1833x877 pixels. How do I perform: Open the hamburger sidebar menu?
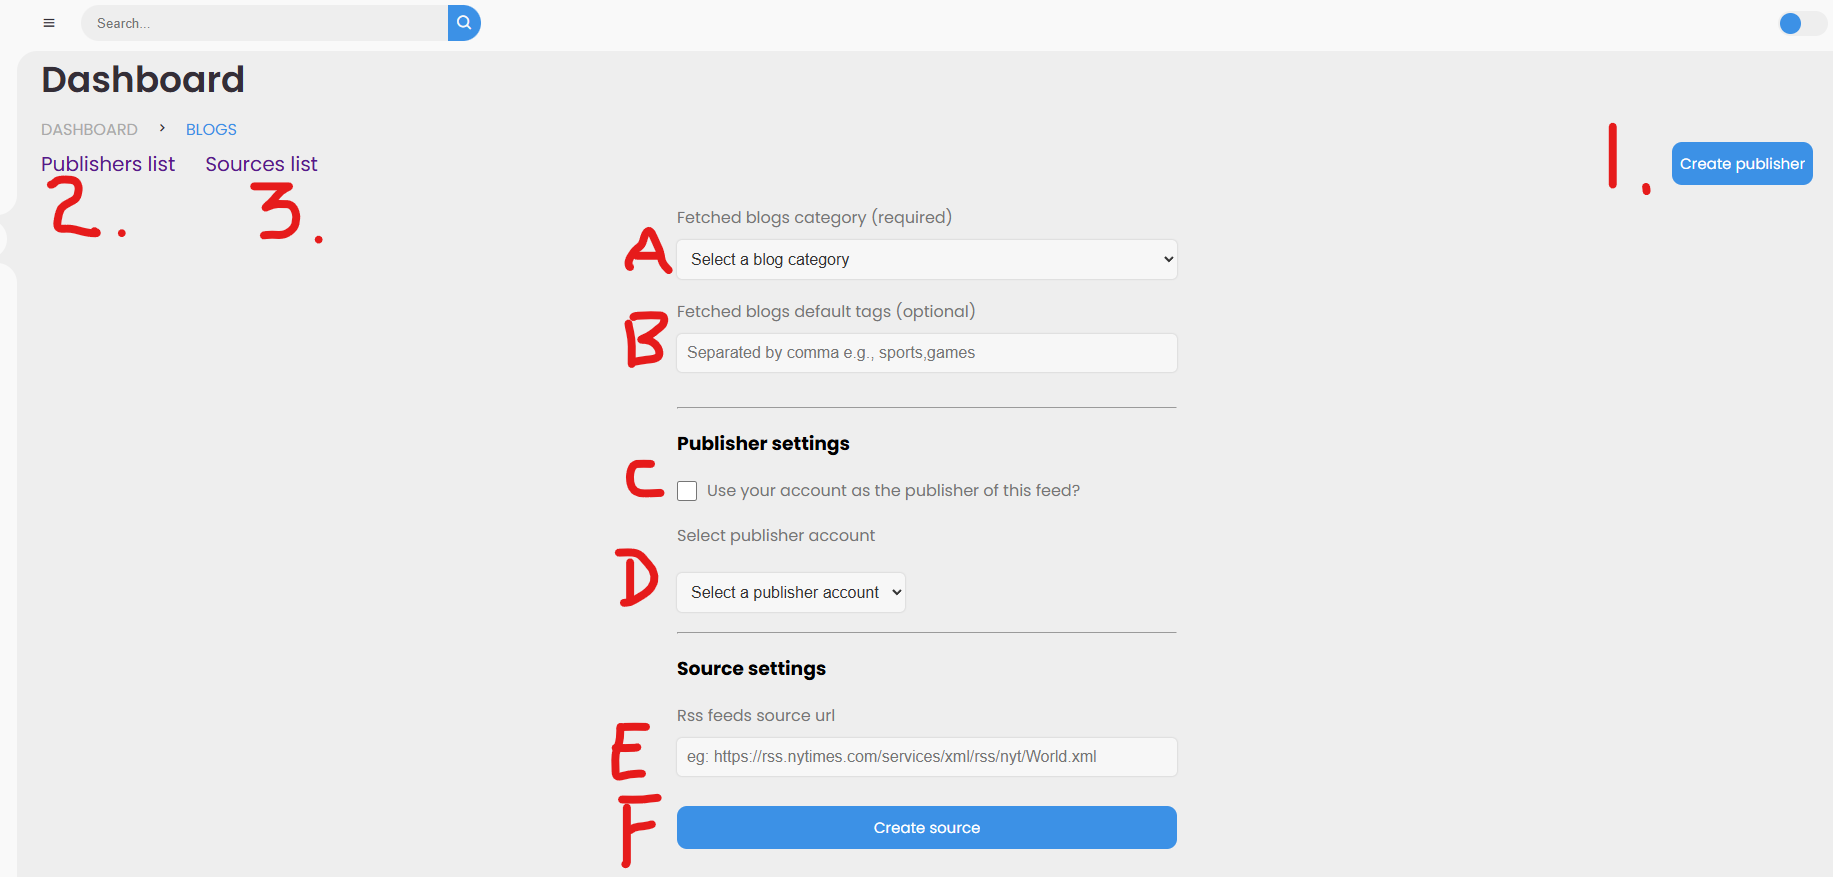pyautogui.click(x=49, y=23)
